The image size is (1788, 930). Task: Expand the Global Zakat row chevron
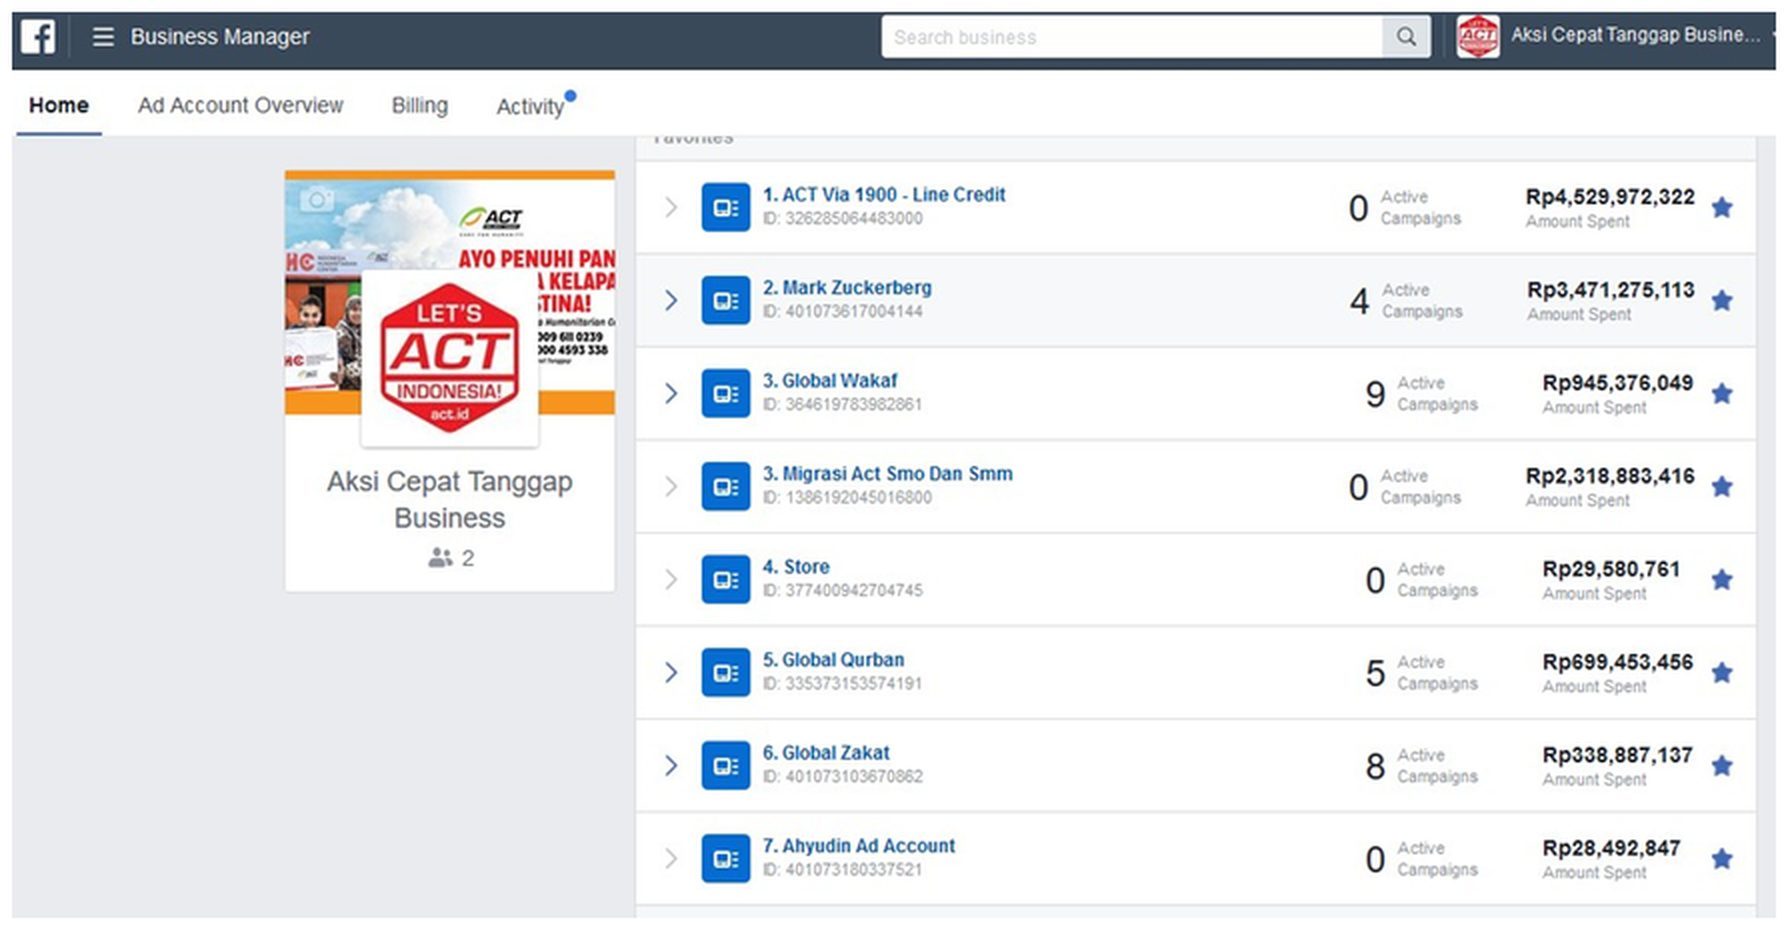pyautogui.click(x=671, y=766)
